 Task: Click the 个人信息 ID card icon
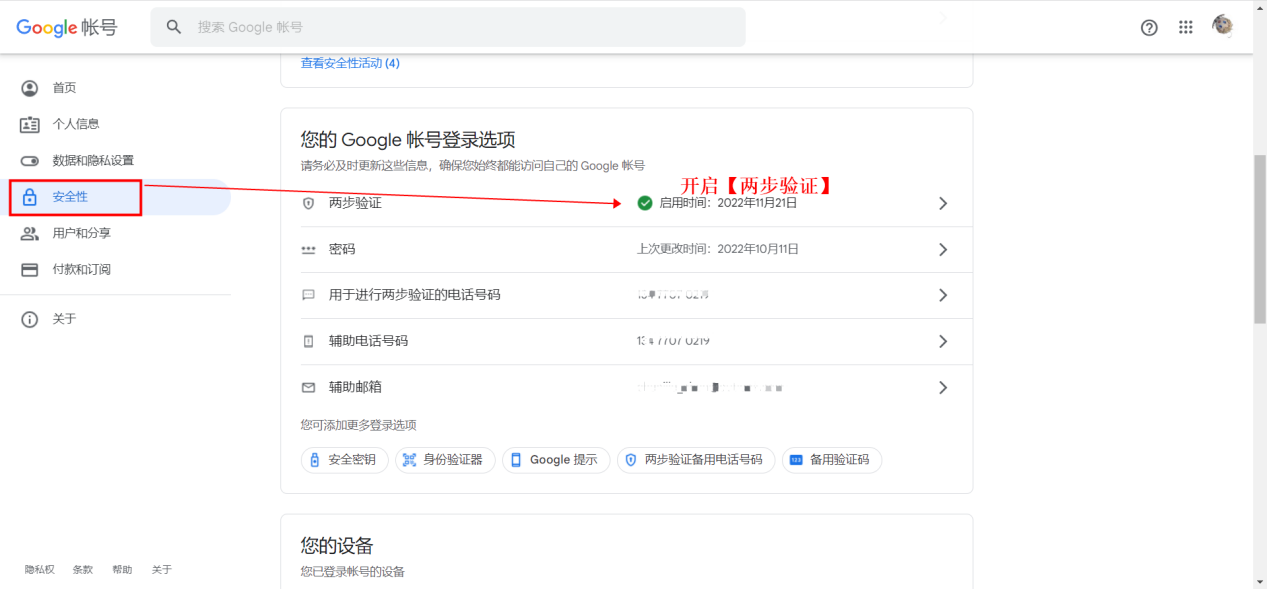[30, 124]
